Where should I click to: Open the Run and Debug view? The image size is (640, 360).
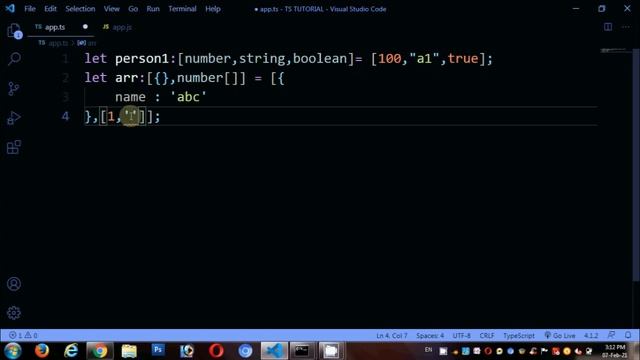pyautogui.click(x=13, y=118)
